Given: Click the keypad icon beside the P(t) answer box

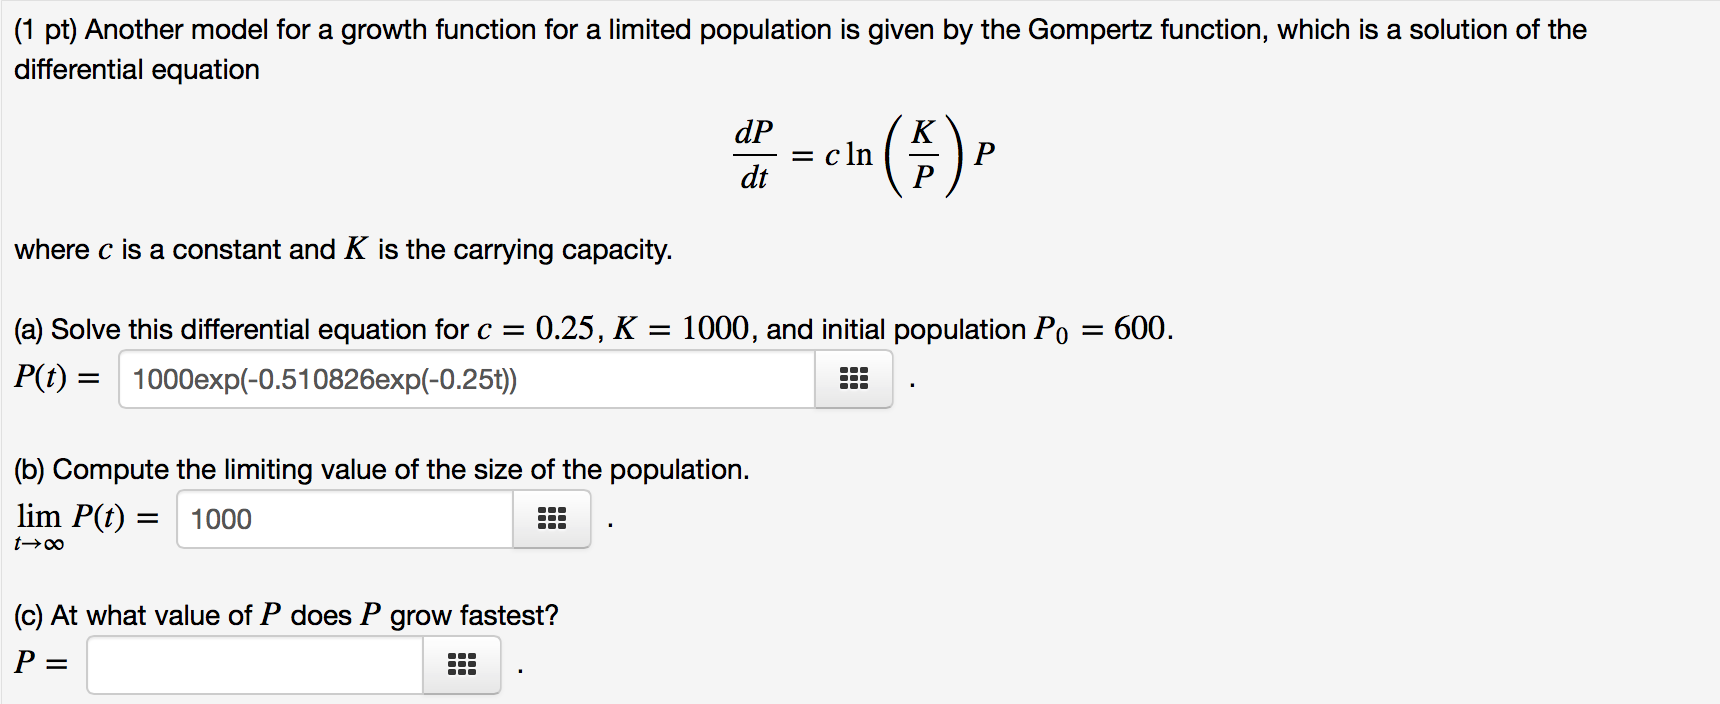Looking at the screenshot, I should [x=852, y=378].
